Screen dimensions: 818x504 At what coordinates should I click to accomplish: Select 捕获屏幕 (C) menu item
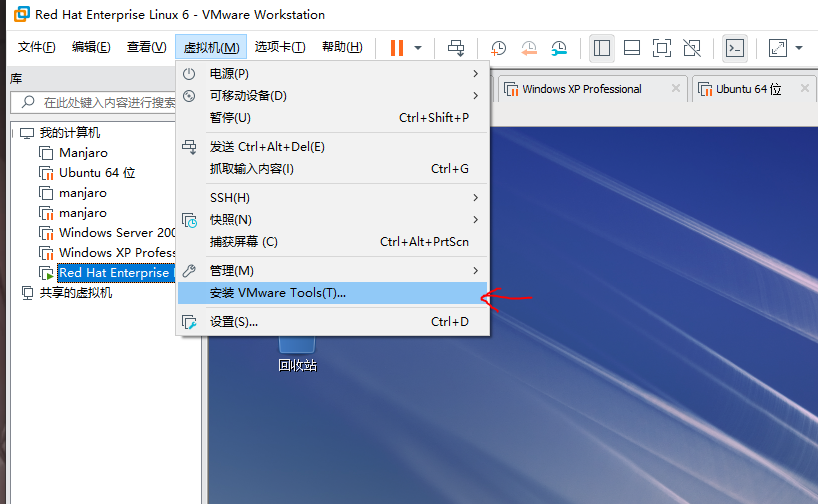333,242
